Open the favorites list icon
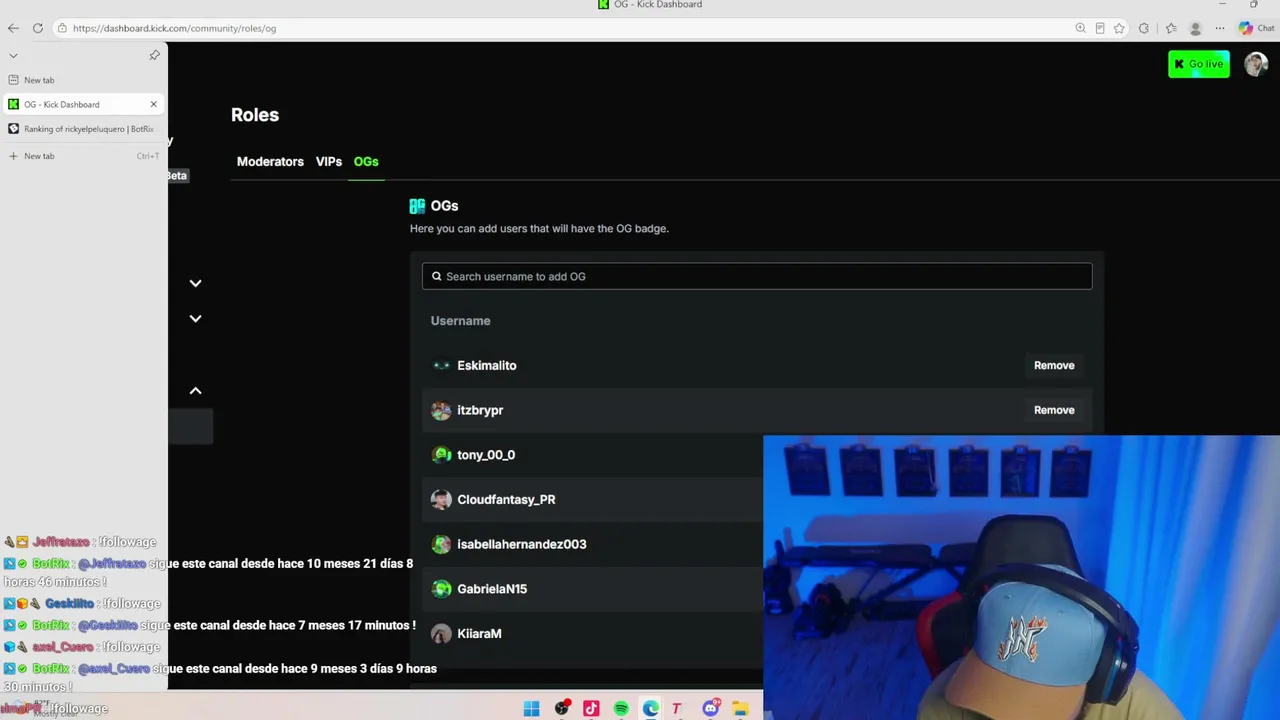 pyautogui.click(x=1170, y=28)
